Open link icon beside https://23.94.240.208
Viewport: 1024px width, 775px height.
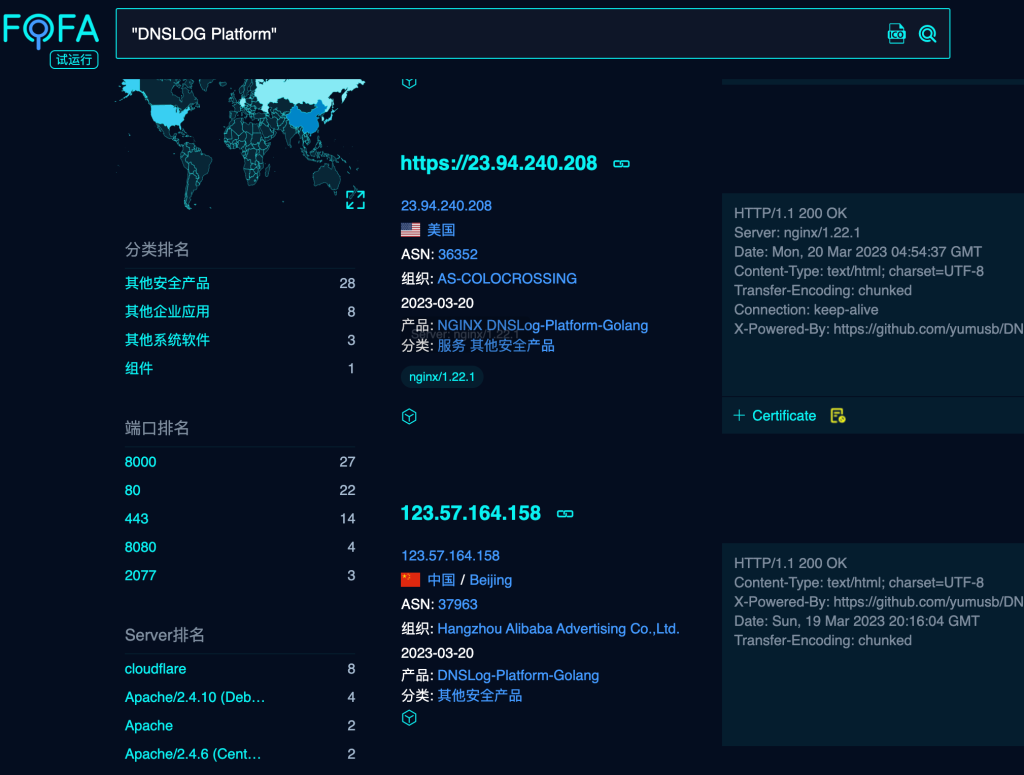(x=621, y=164)
